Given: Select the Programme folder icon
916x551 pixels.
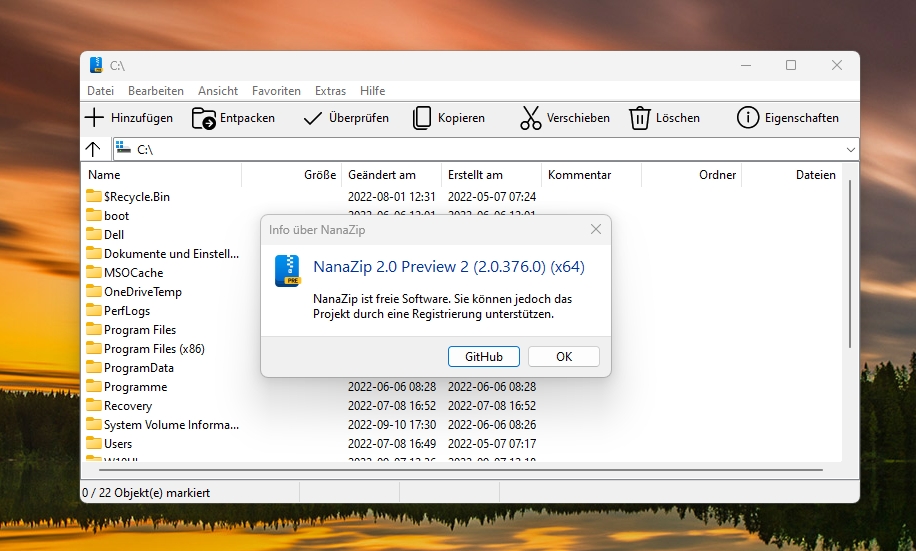Looking at the screenshot, I should (x=93, y=386).
